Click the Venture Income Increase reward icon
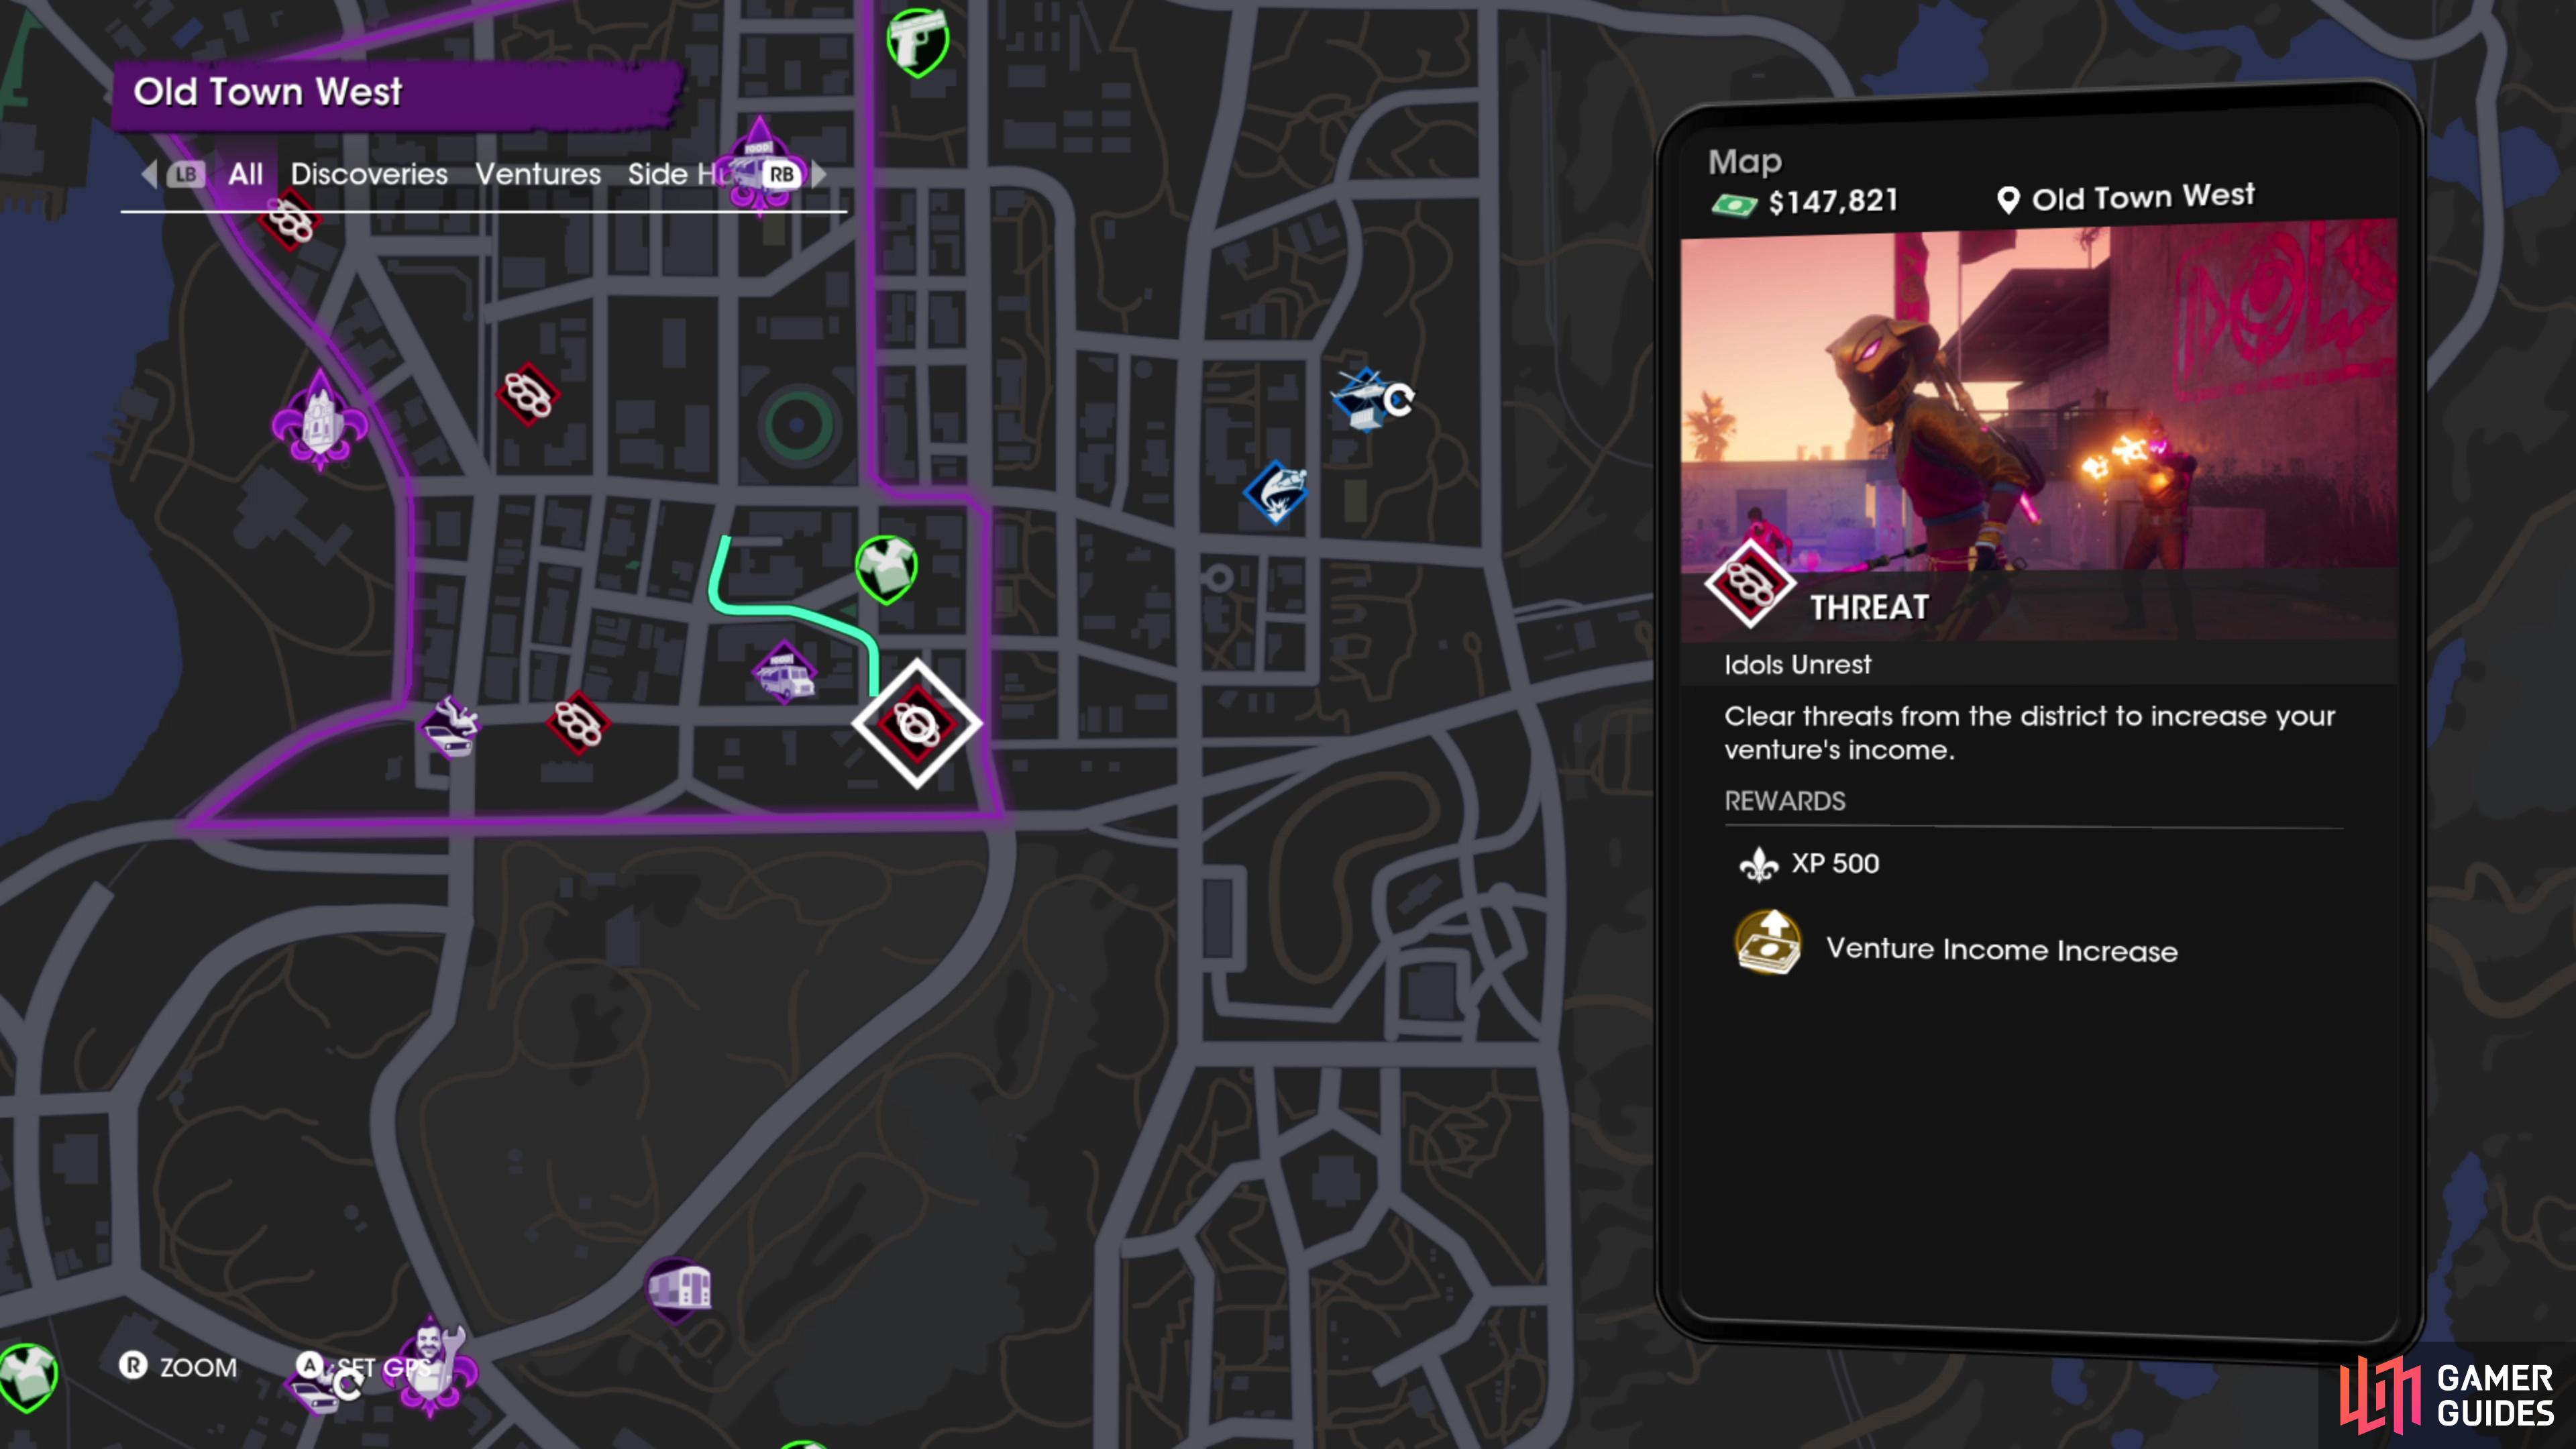Image resolution: width=2576 pixels, height=1449 pixels. pyautogui.click(x=1767, y=942)
